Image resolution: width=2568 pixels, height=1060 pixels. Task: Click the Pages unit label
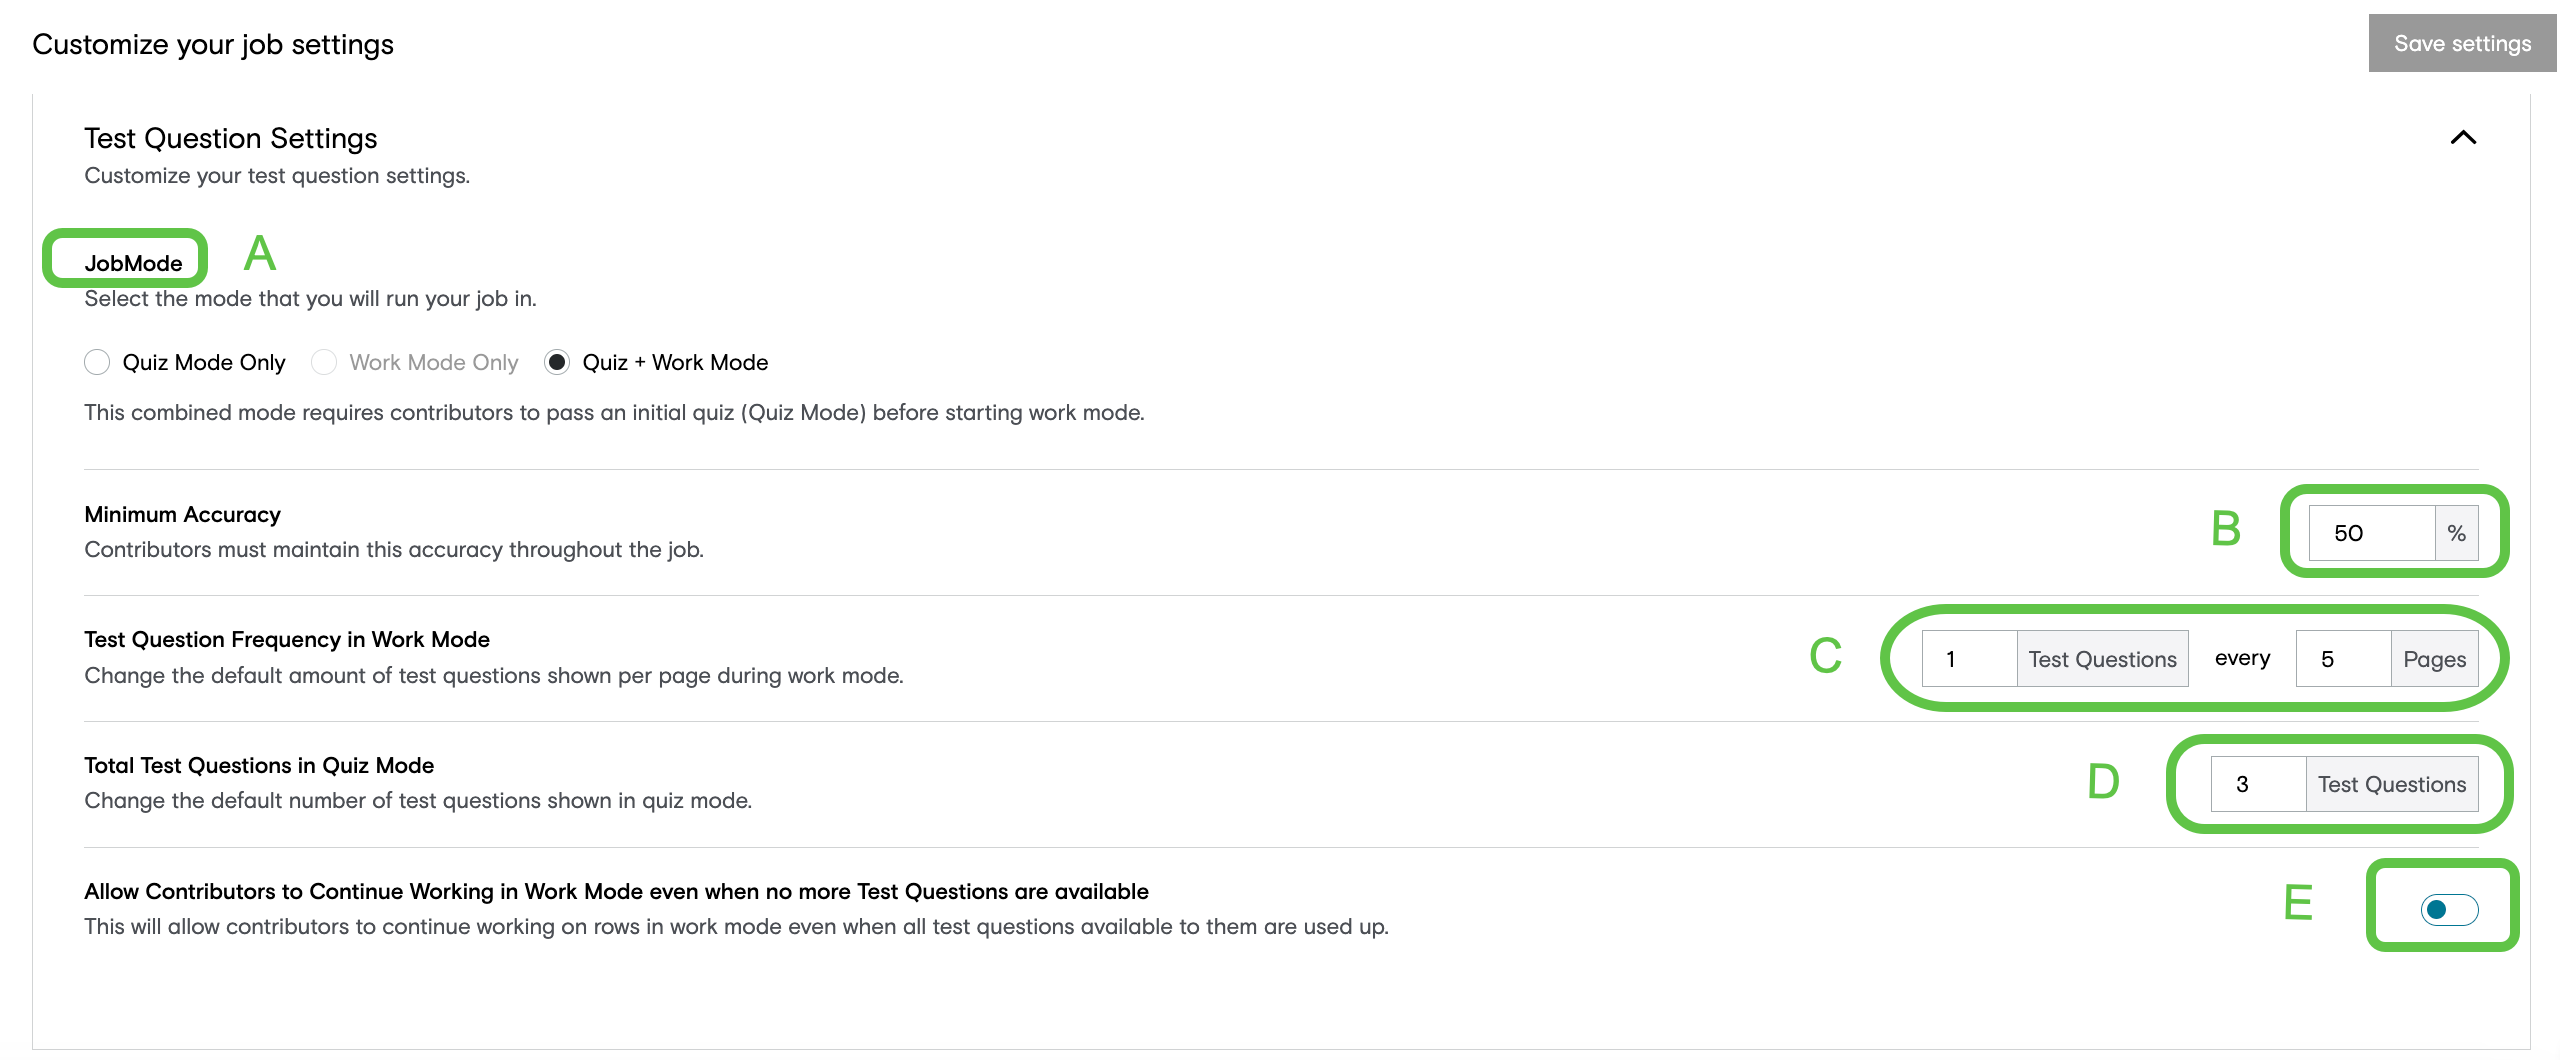click(2434, 659)
